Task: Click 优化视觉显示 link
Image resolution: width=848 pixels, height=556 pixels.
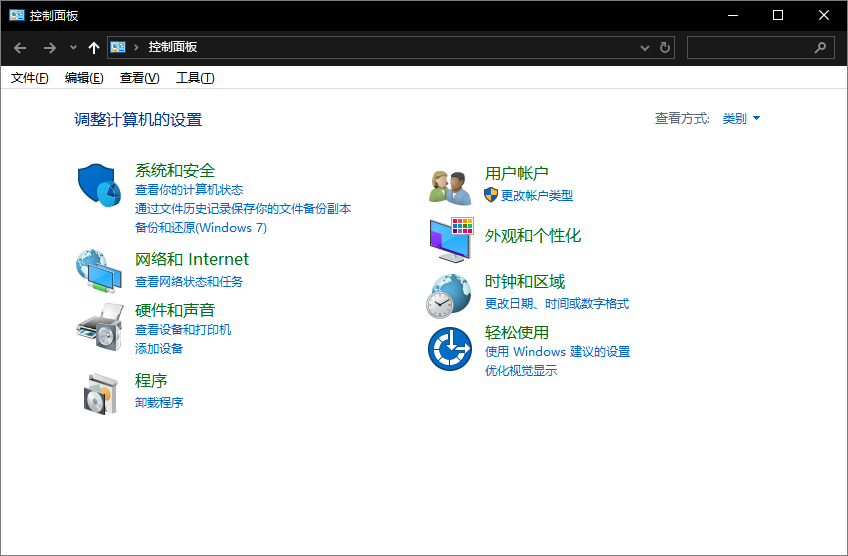Action: 521,371
